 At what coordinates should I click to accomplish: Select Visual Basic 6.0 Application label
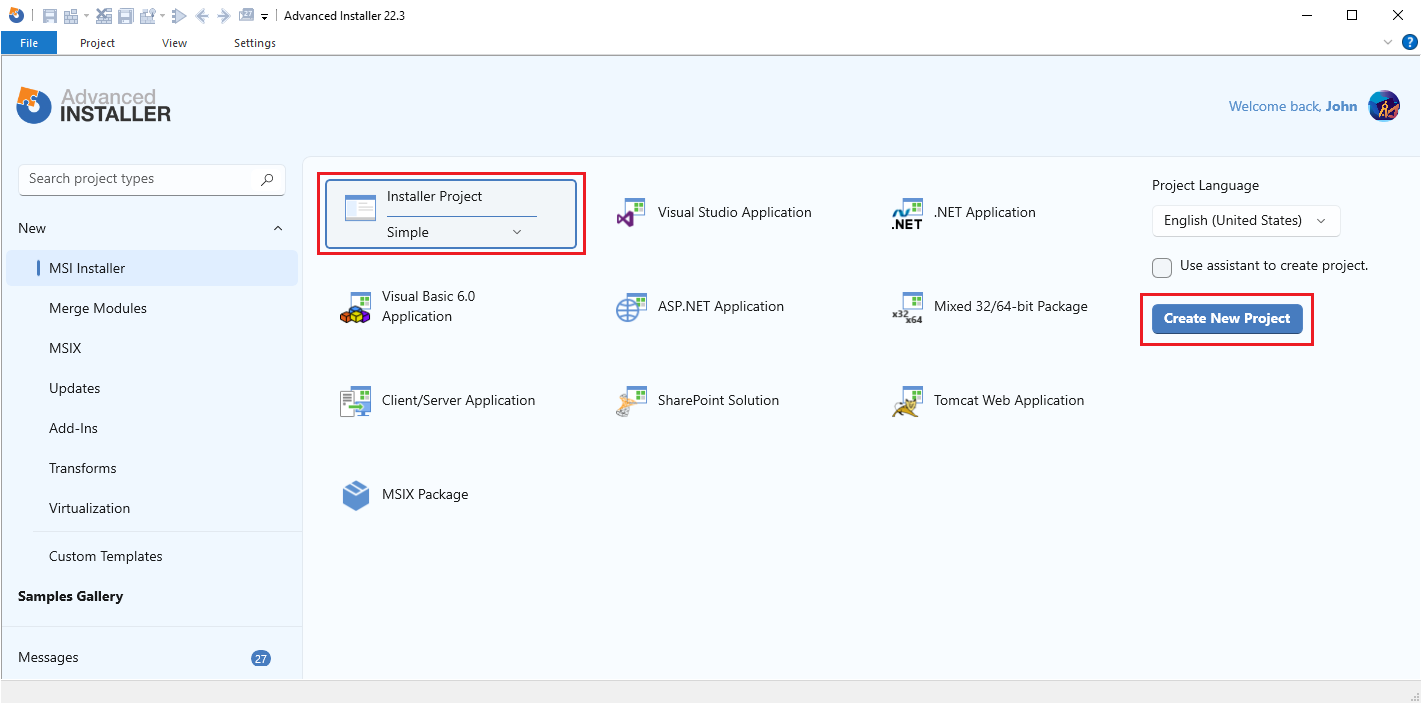point(429,306)
